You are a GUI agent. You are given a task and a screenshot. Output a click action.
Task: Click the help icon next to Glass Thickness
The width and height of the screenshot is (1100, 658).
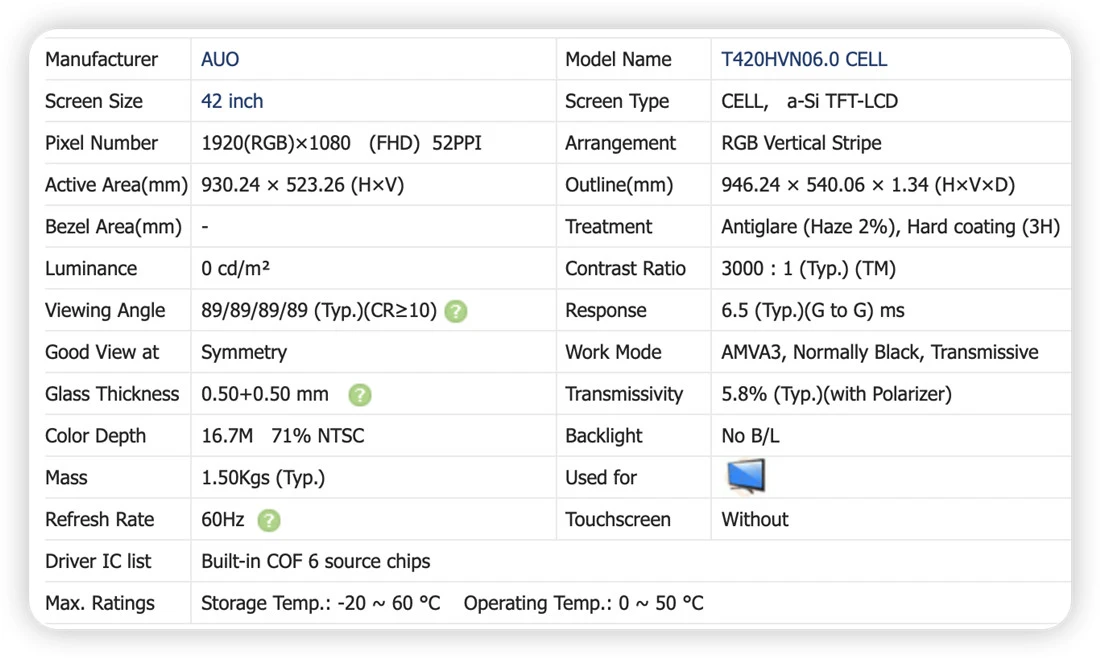click(x=360, y=395)
